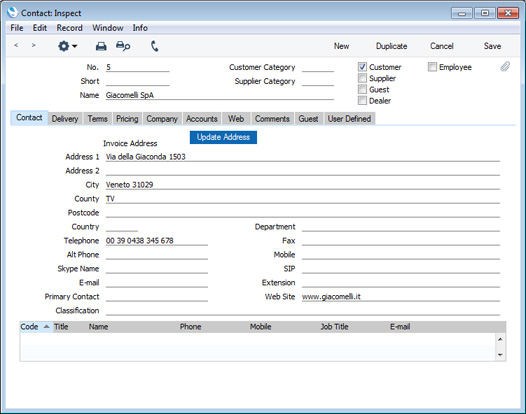Viewport: 526px width, 414px height.
Task: Click the Update Address button
Action: (223, 137)
